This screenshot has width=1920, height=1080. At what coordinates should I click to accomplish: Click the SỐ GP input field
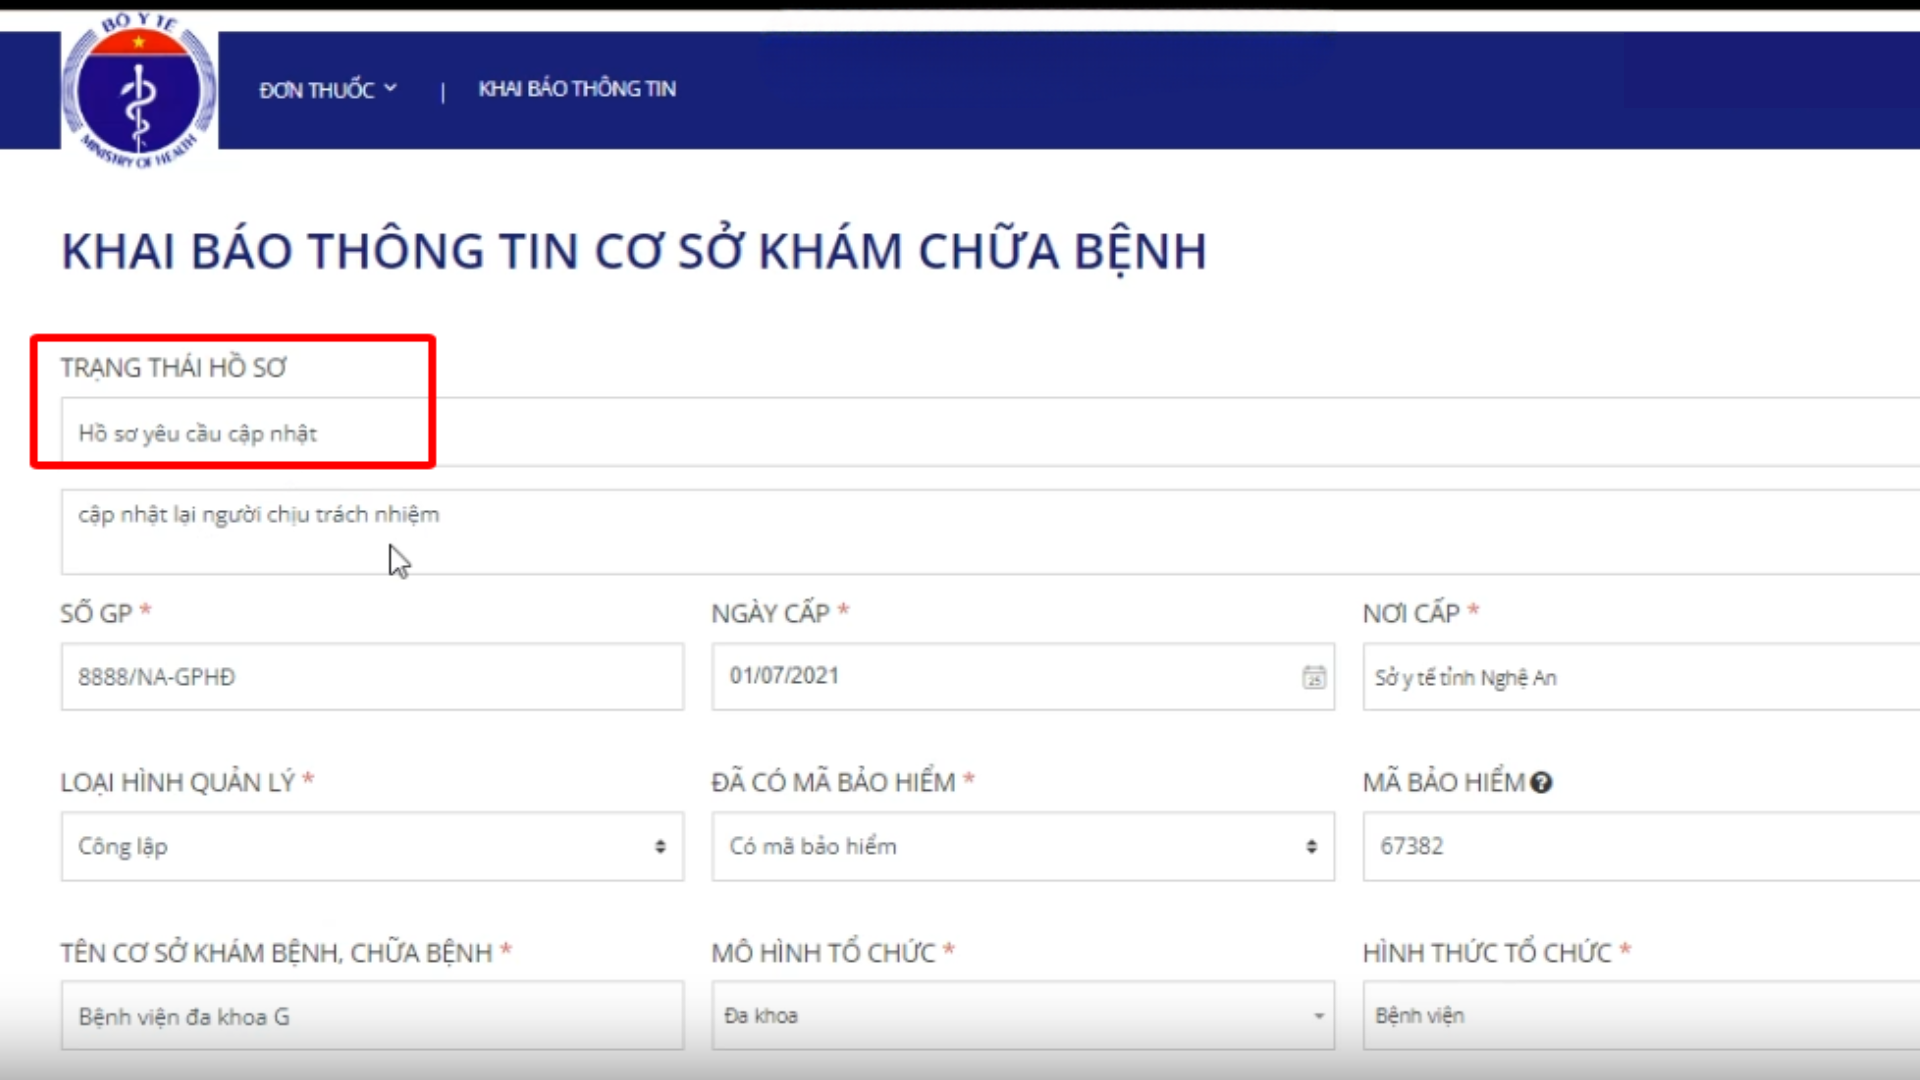(x=372, y=677)
